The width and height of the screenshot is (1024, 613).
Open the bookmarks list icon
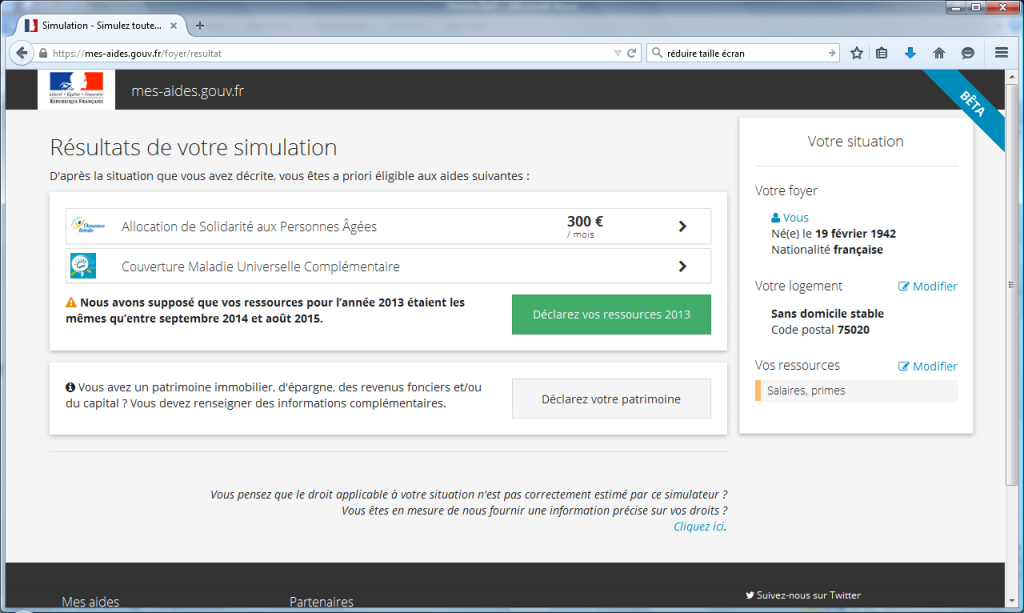pos(882,53)
